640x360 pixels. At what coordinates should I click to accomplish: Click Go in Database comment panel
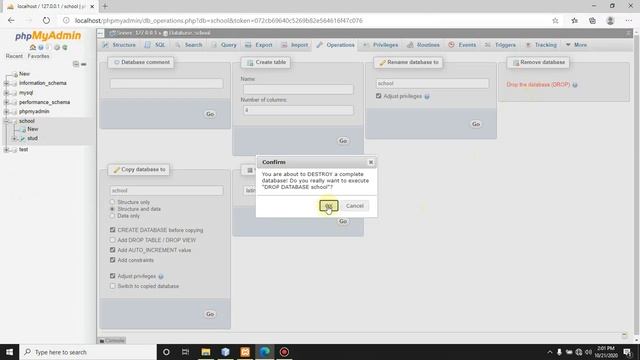210,114
